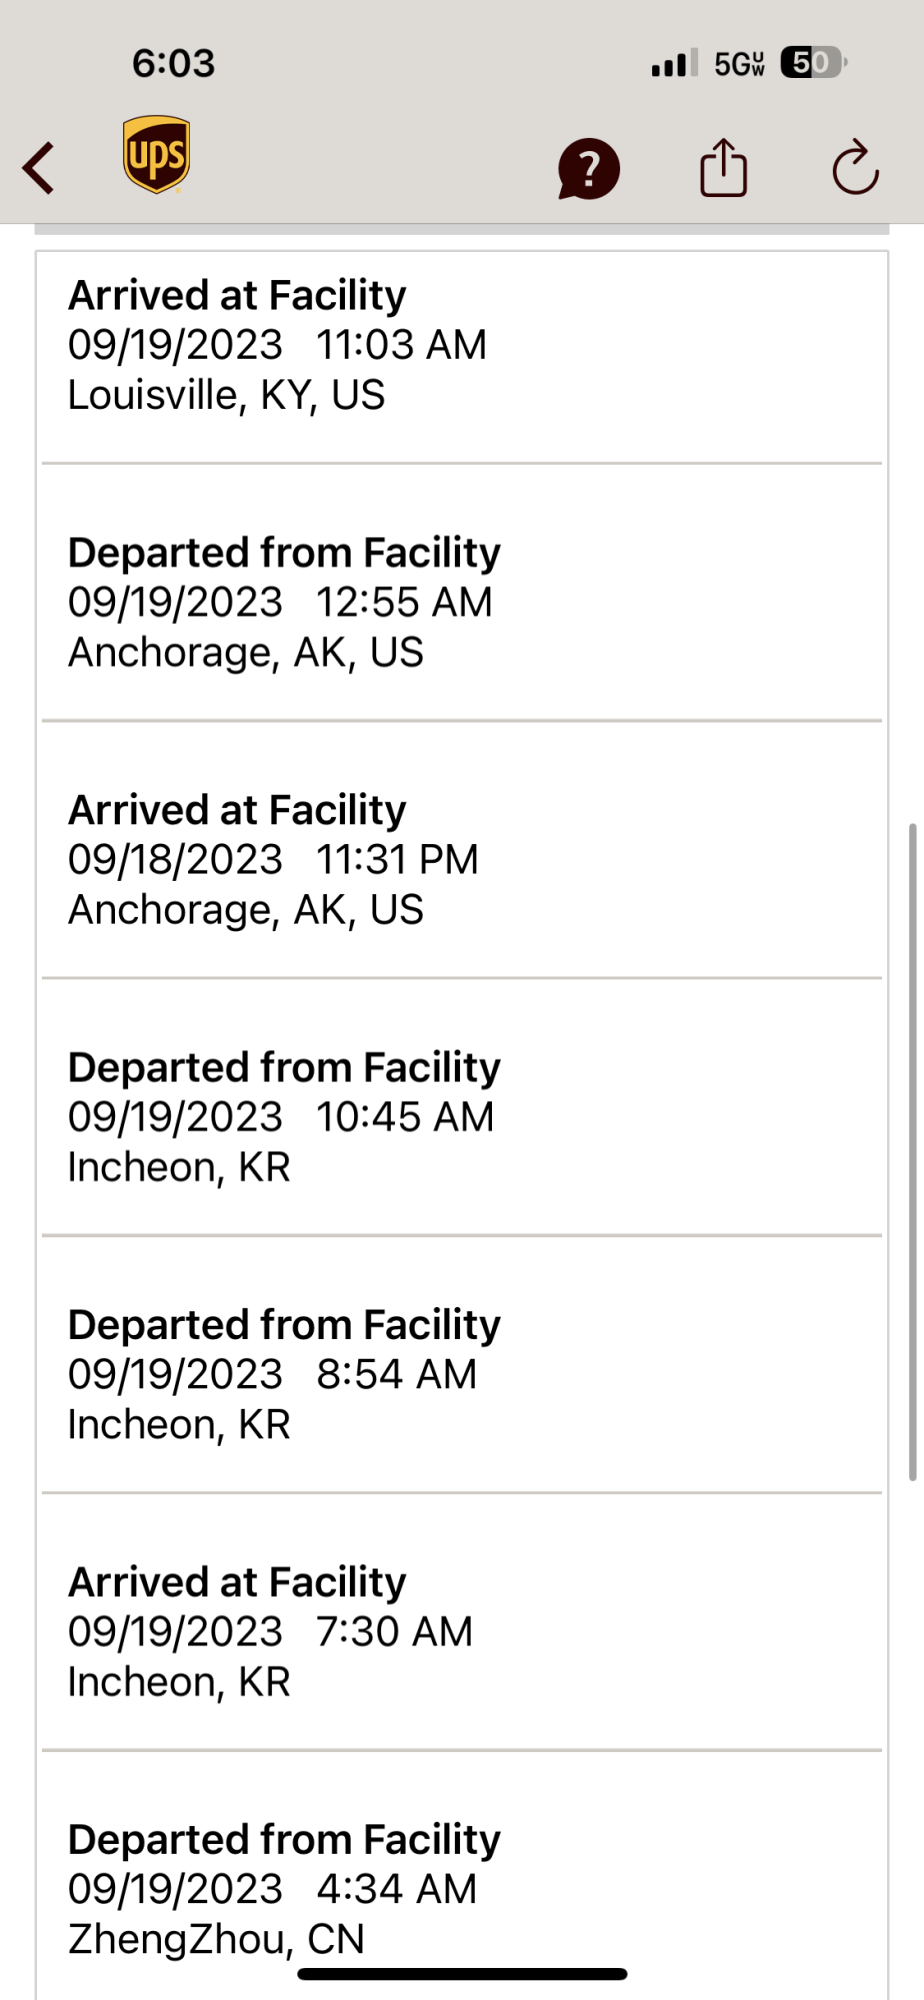Viewport: 924px width, 2000px height.
Task: Tap the Louisville, KY, US location text
Action: (226, 395)
